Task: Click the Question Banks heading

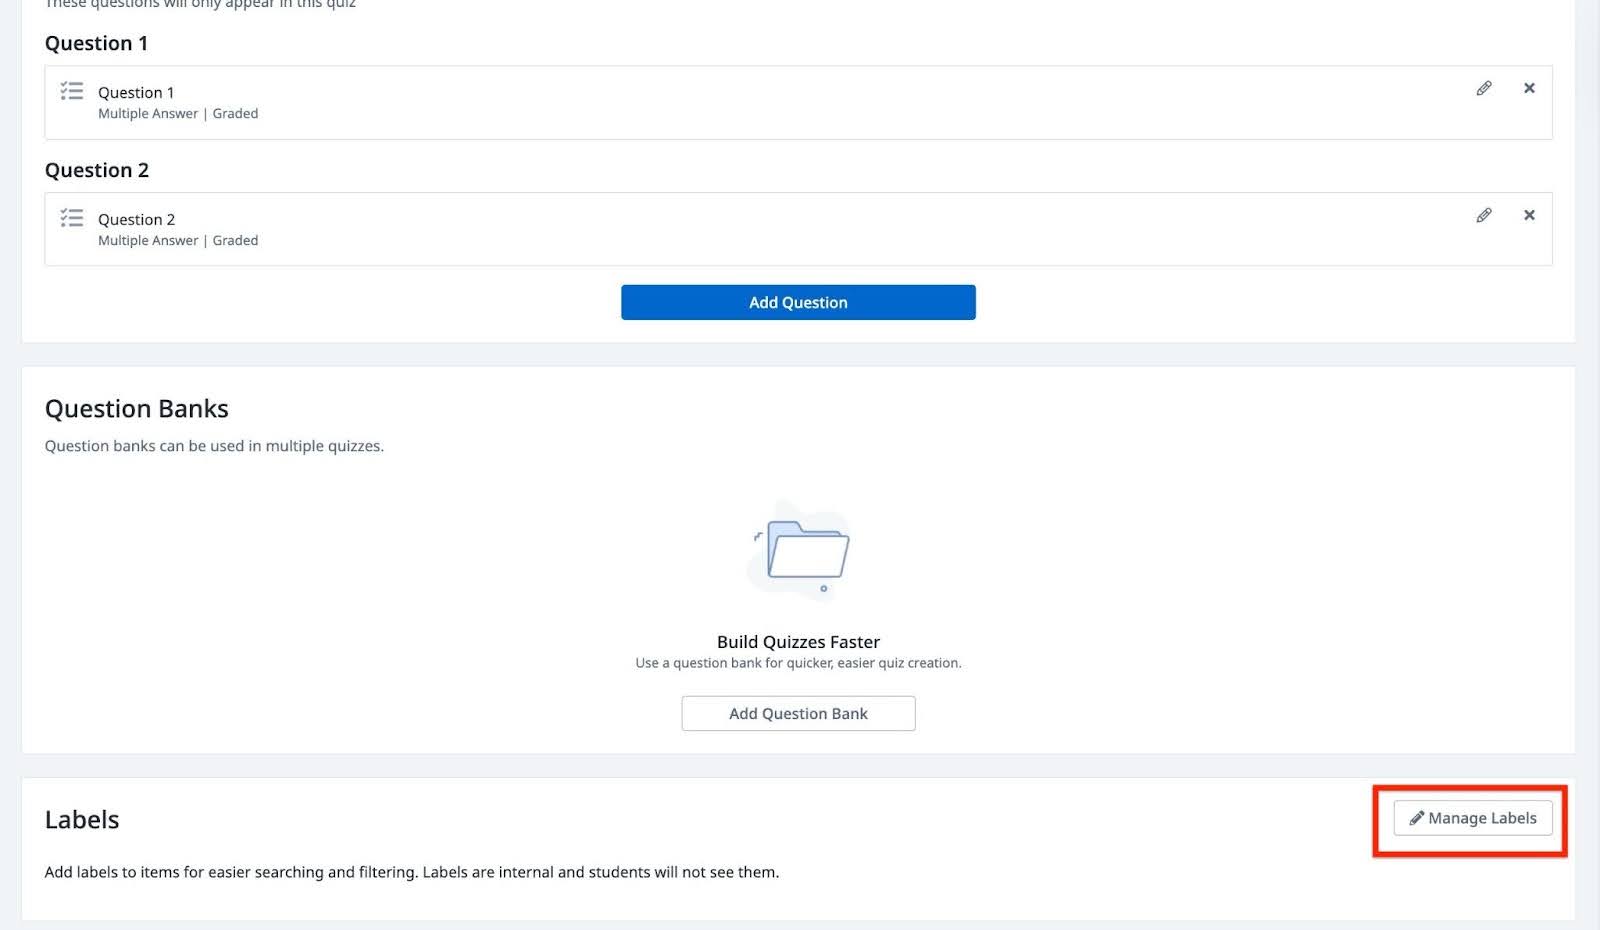Action: tap(136, 408)
